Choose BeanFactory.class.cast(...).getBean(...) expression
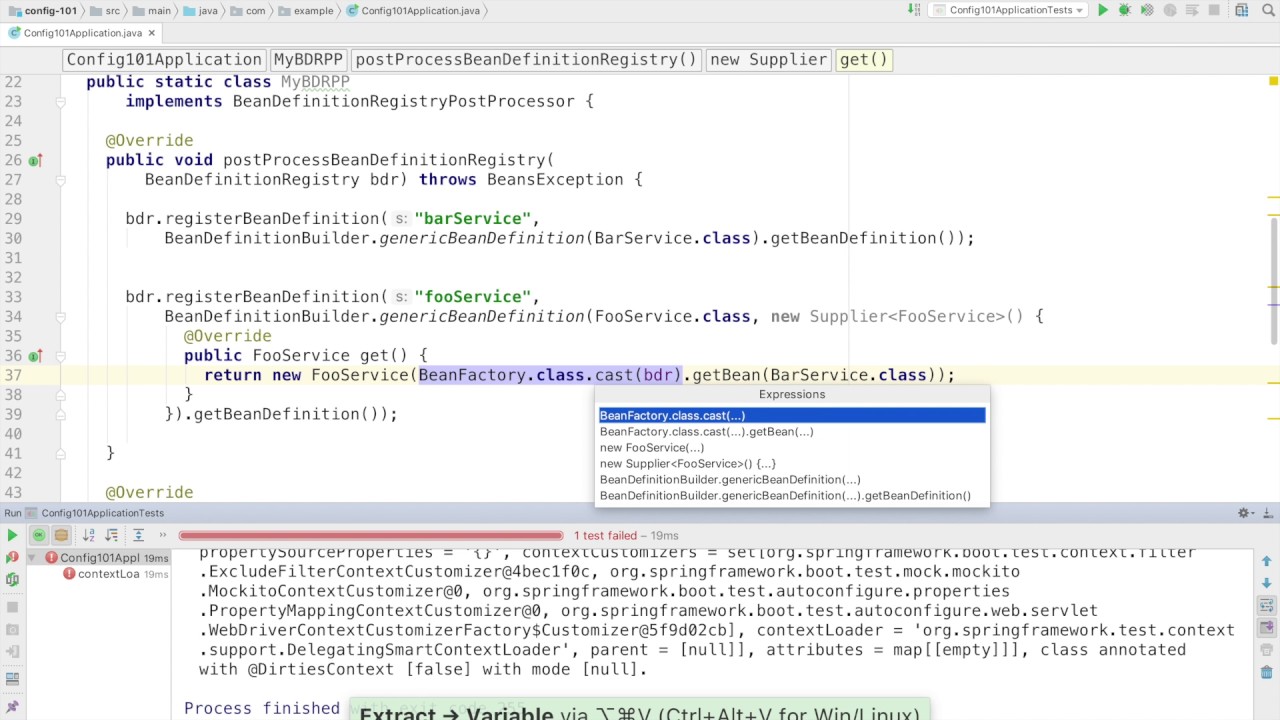This screenshot has width=1280, height=720. 792,431
